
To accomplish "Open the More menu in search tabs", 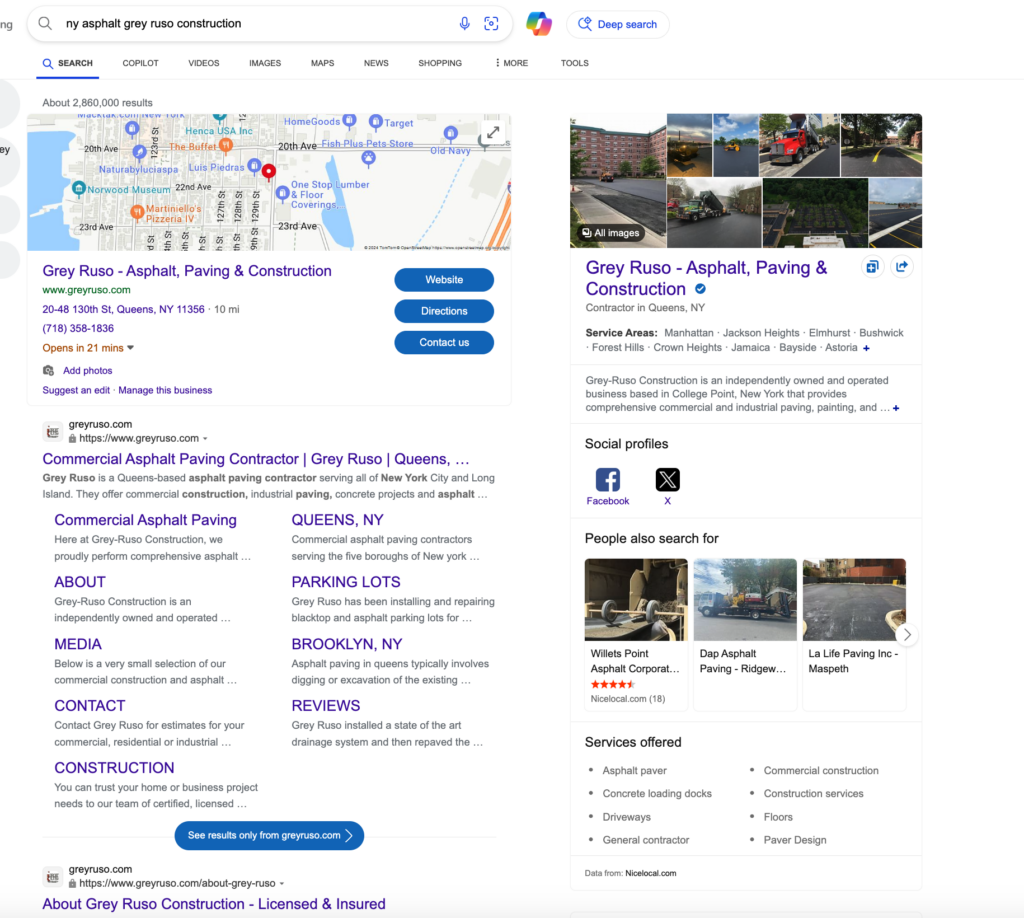I will 511,63.
